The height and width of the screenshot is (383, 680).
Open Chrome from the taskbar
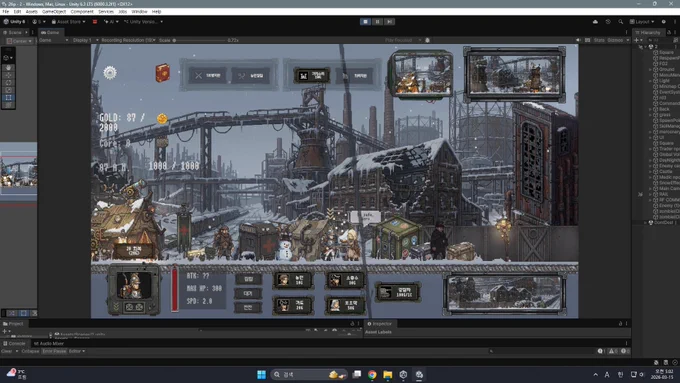[x=372, y=374]
